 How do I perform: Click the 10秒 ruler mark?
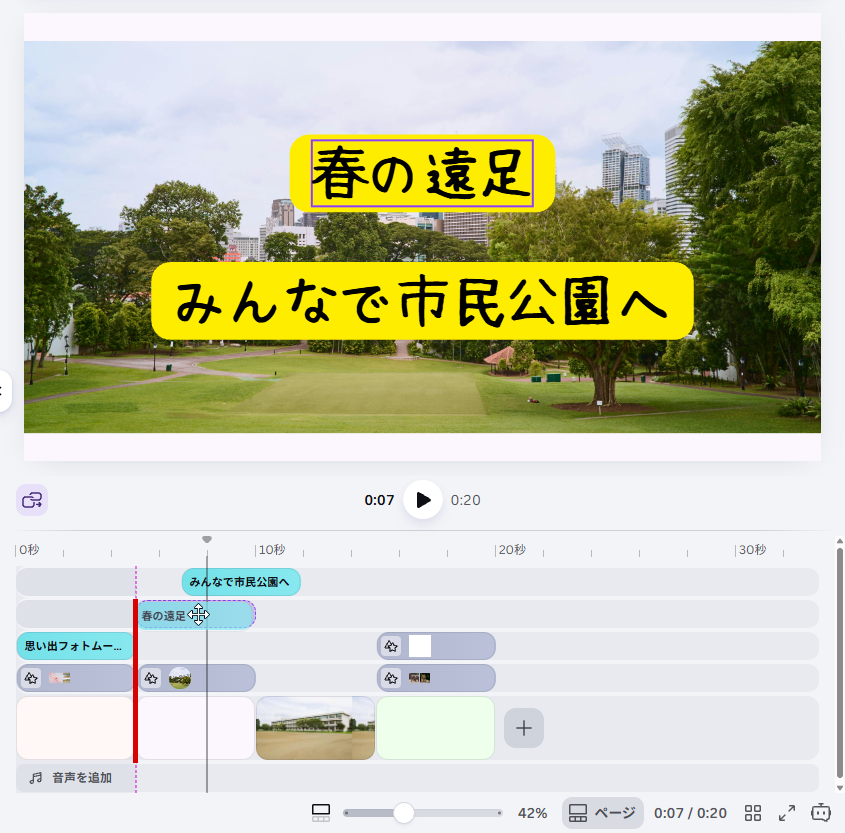272,550
